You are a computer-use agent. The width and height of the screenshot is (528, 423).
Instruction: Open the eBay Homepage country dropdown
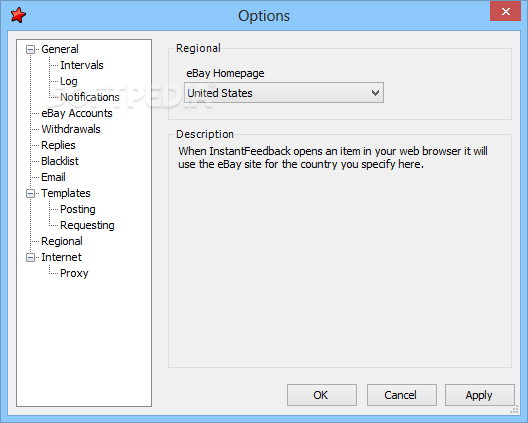284,93
